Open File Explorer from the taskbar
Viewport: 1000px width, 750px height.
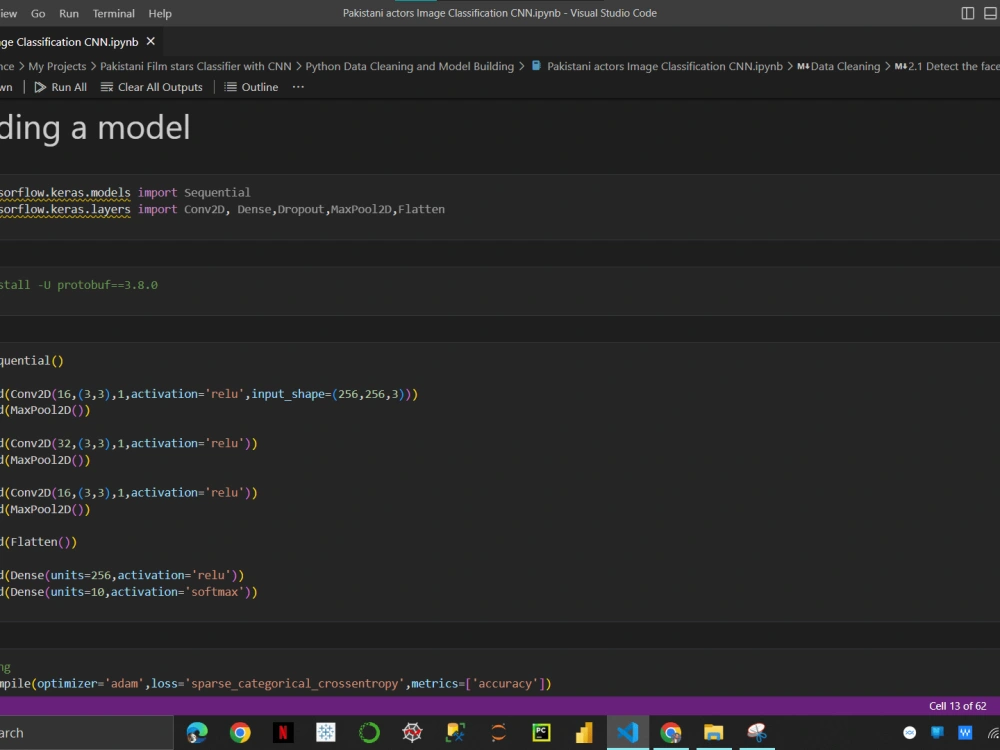[713, 733]
